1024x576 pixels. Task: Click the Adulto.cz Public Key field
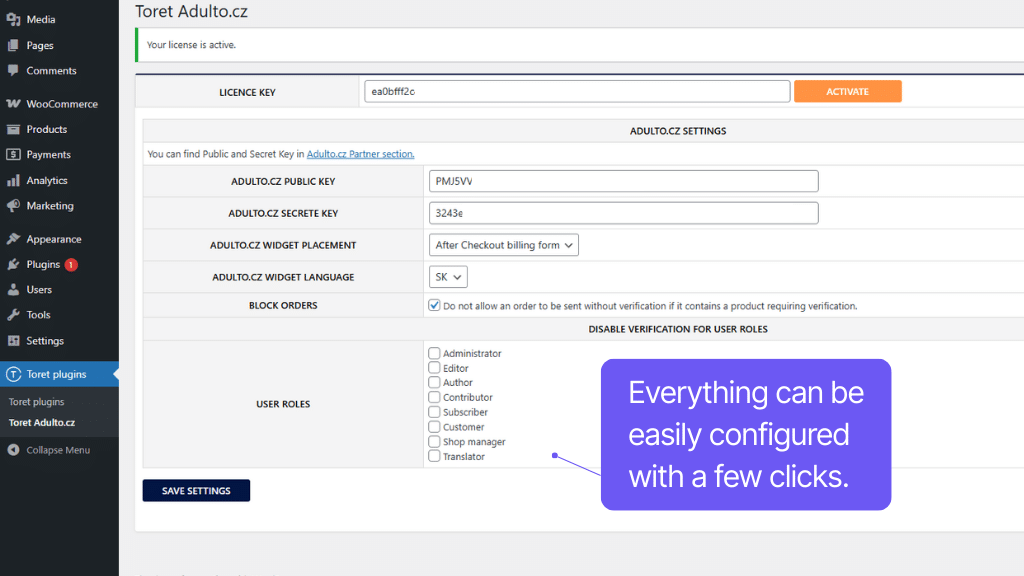pos(623,181)
